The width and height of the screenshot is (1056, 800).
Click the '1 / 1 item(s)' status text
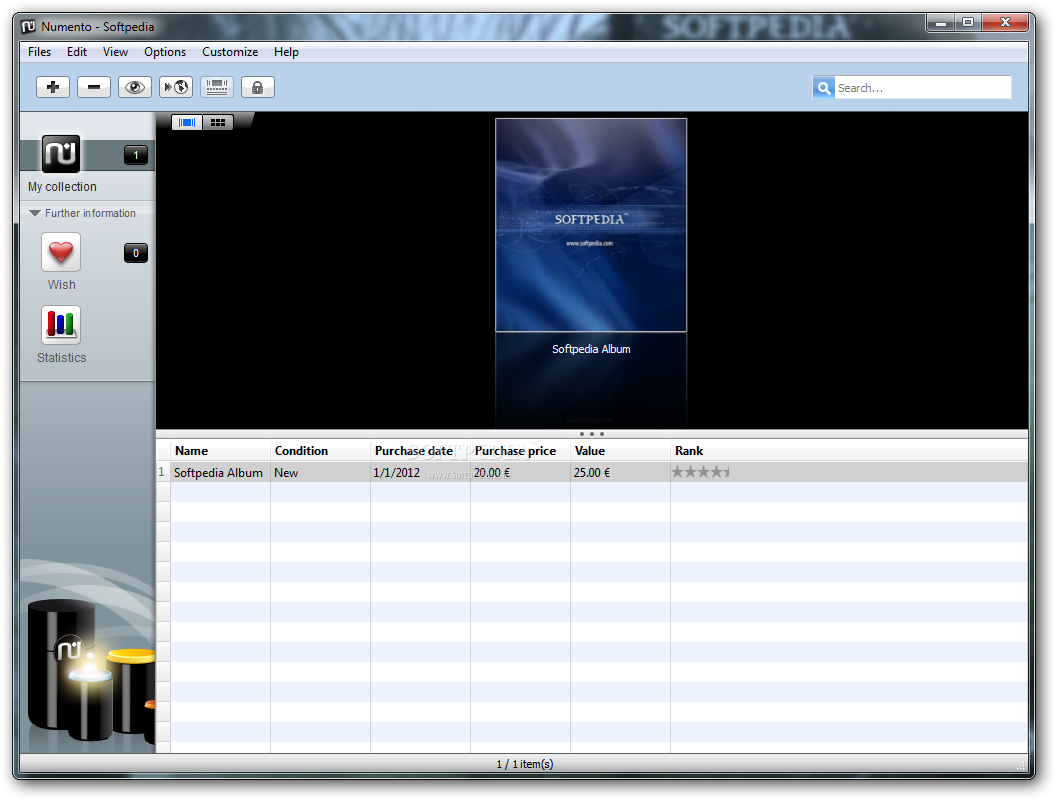pos(525,764)
